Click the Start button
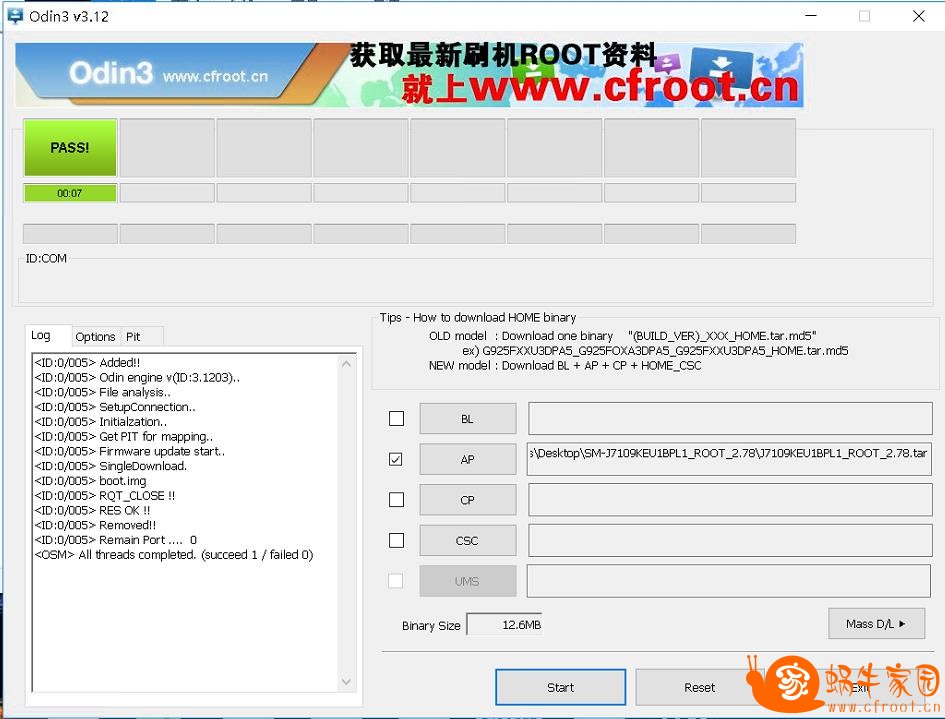This screenshot has height=719, width=945. (x=560, y=687)
